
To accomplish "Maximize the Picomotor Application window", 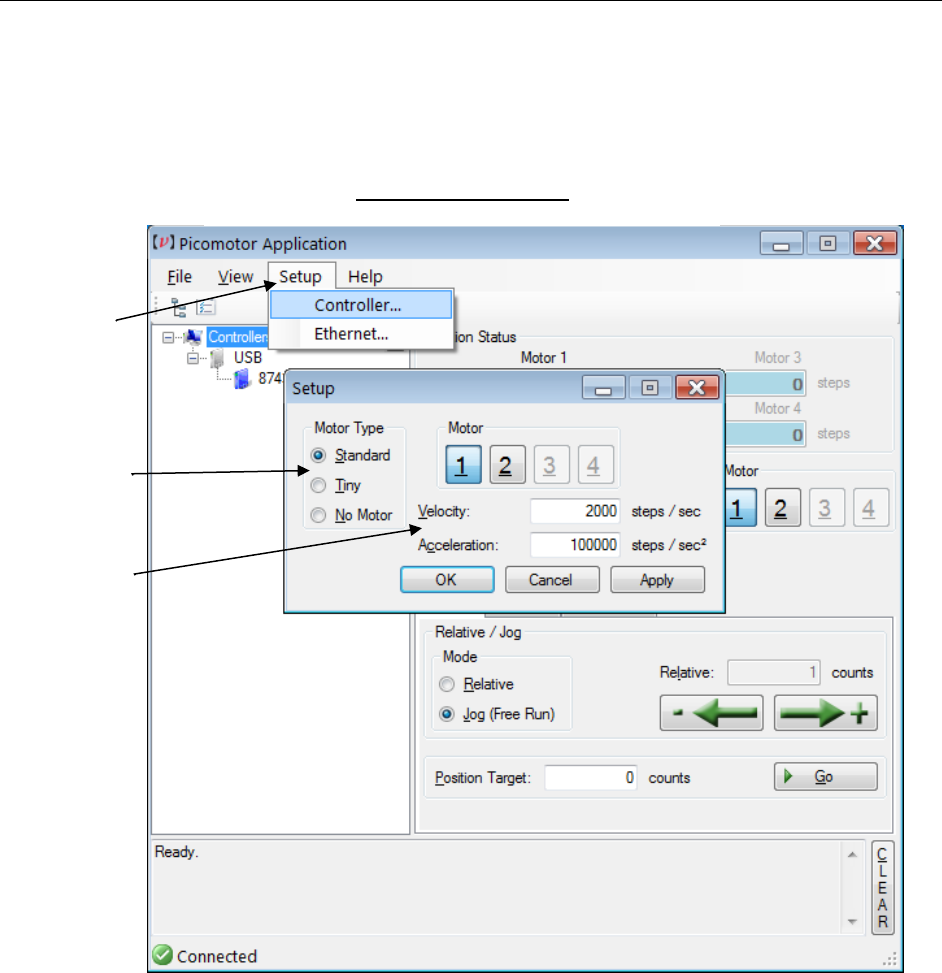I will pyautogui.click(x=828, y=243).
